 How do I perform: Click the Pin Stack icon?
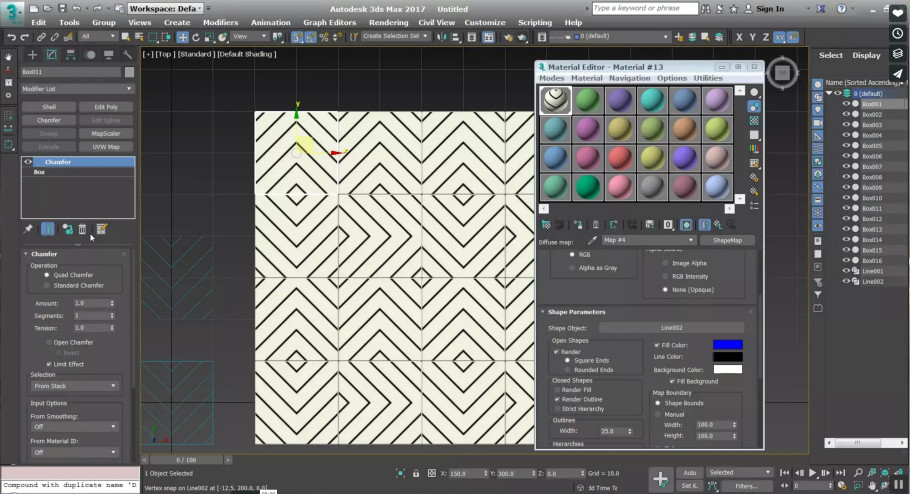[28, 229]
